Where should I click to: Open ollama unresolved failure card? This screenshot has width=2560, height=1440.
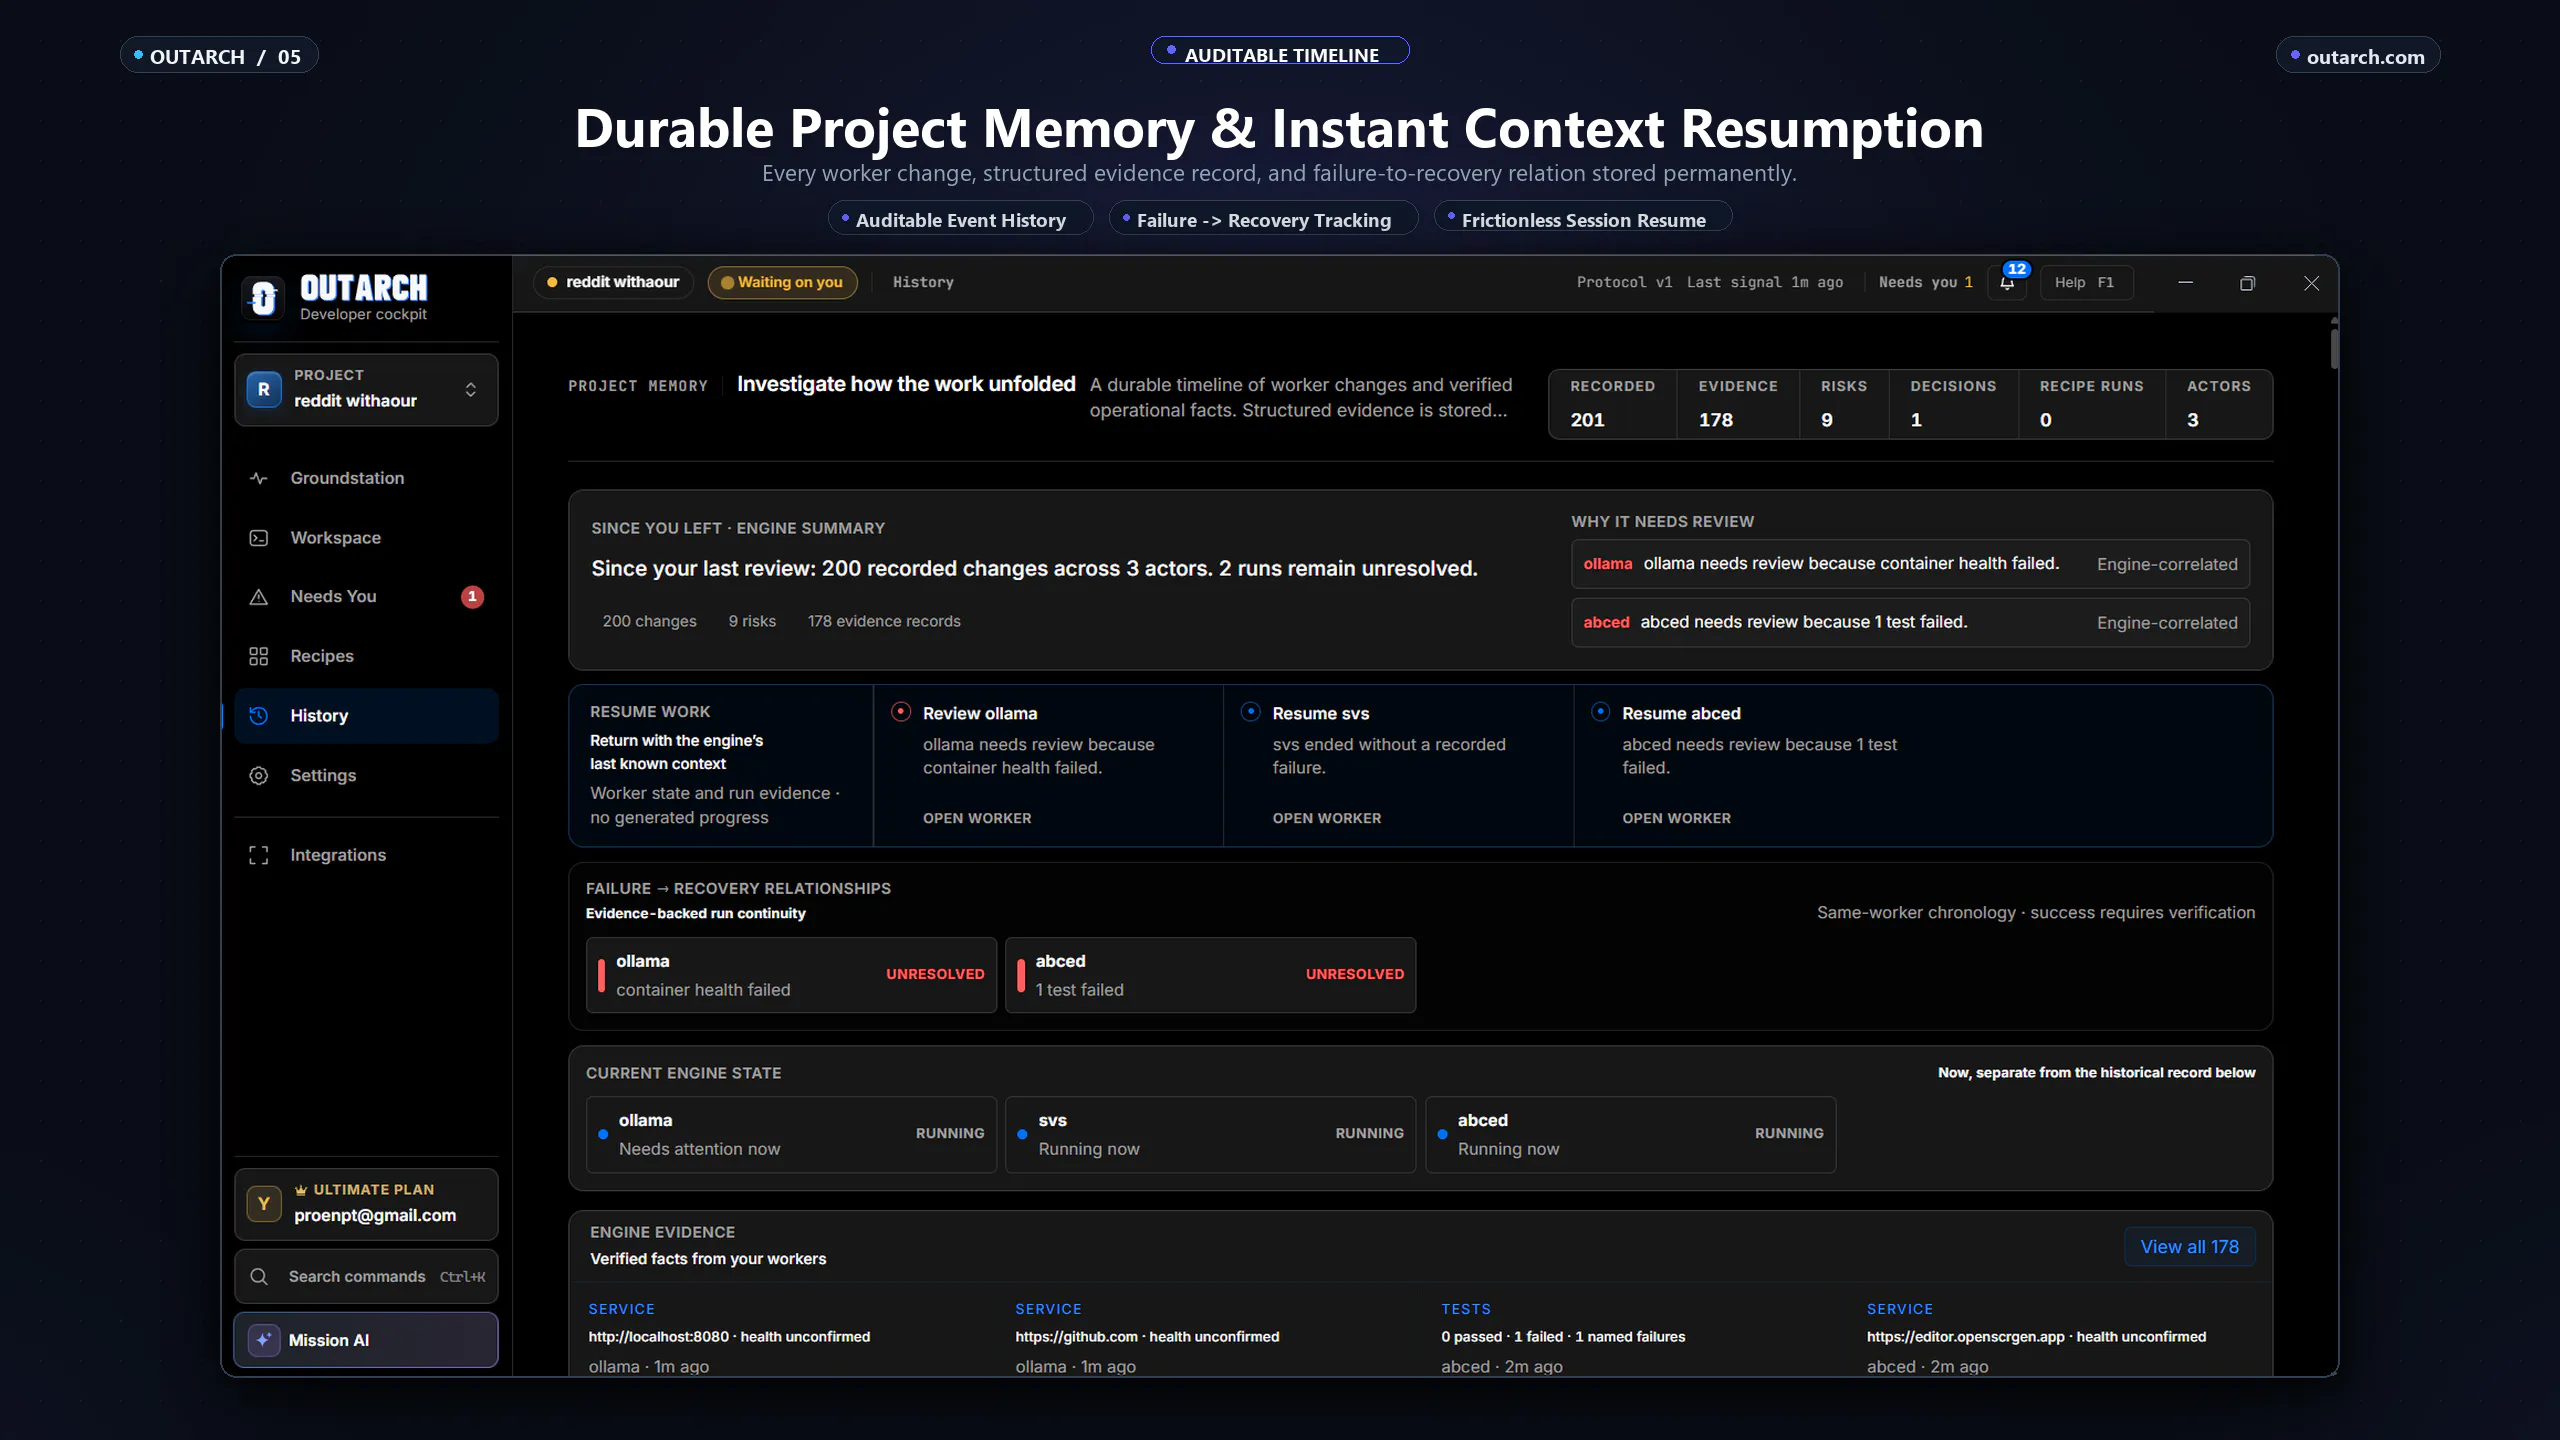[791, 975]
